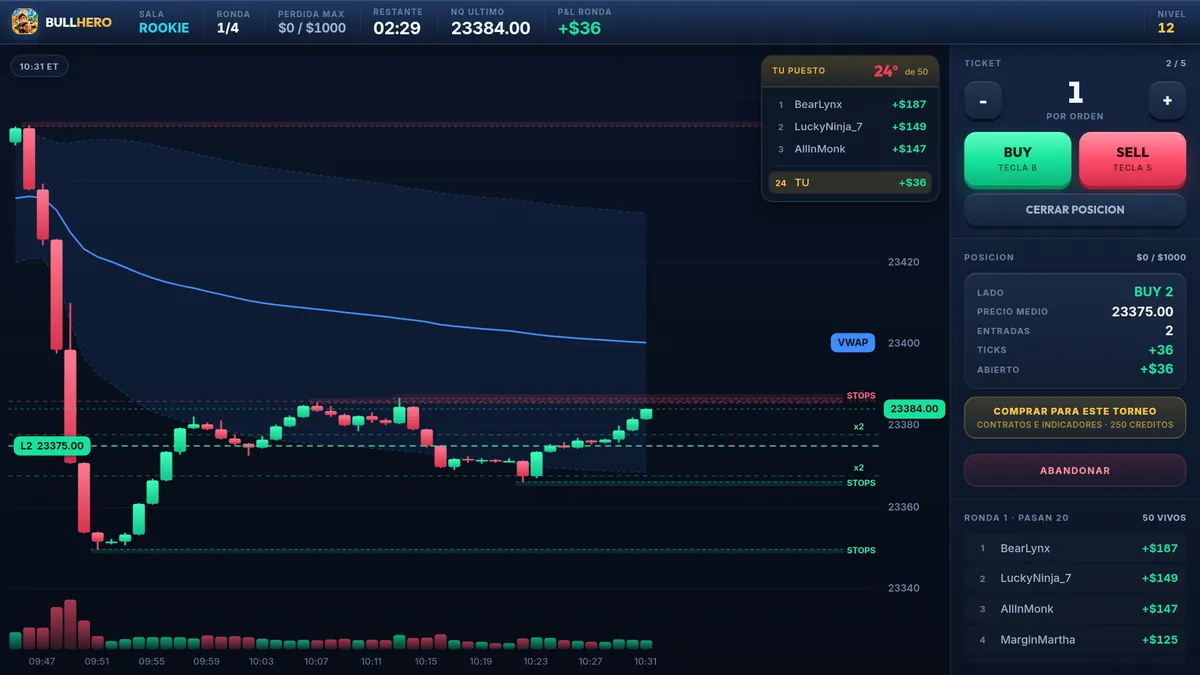The image size is (1200, 675).
Task: Click the green STOPS label near 23360
Action: click(860, 483)
